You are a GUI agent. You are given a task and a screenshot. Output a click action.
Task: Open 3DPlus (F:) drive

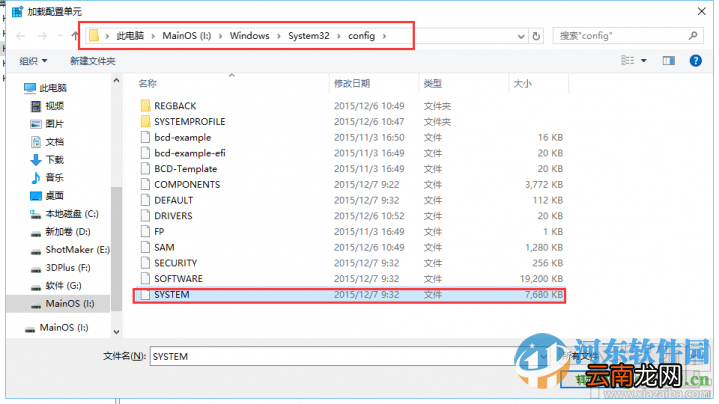tap(61, 267)
